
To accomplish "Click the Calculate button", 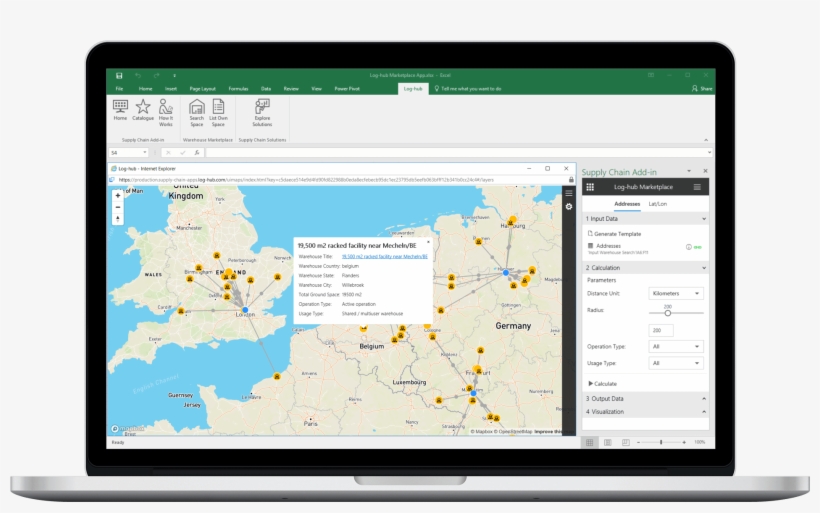I will pyautogui.click(x=602, y=383).
